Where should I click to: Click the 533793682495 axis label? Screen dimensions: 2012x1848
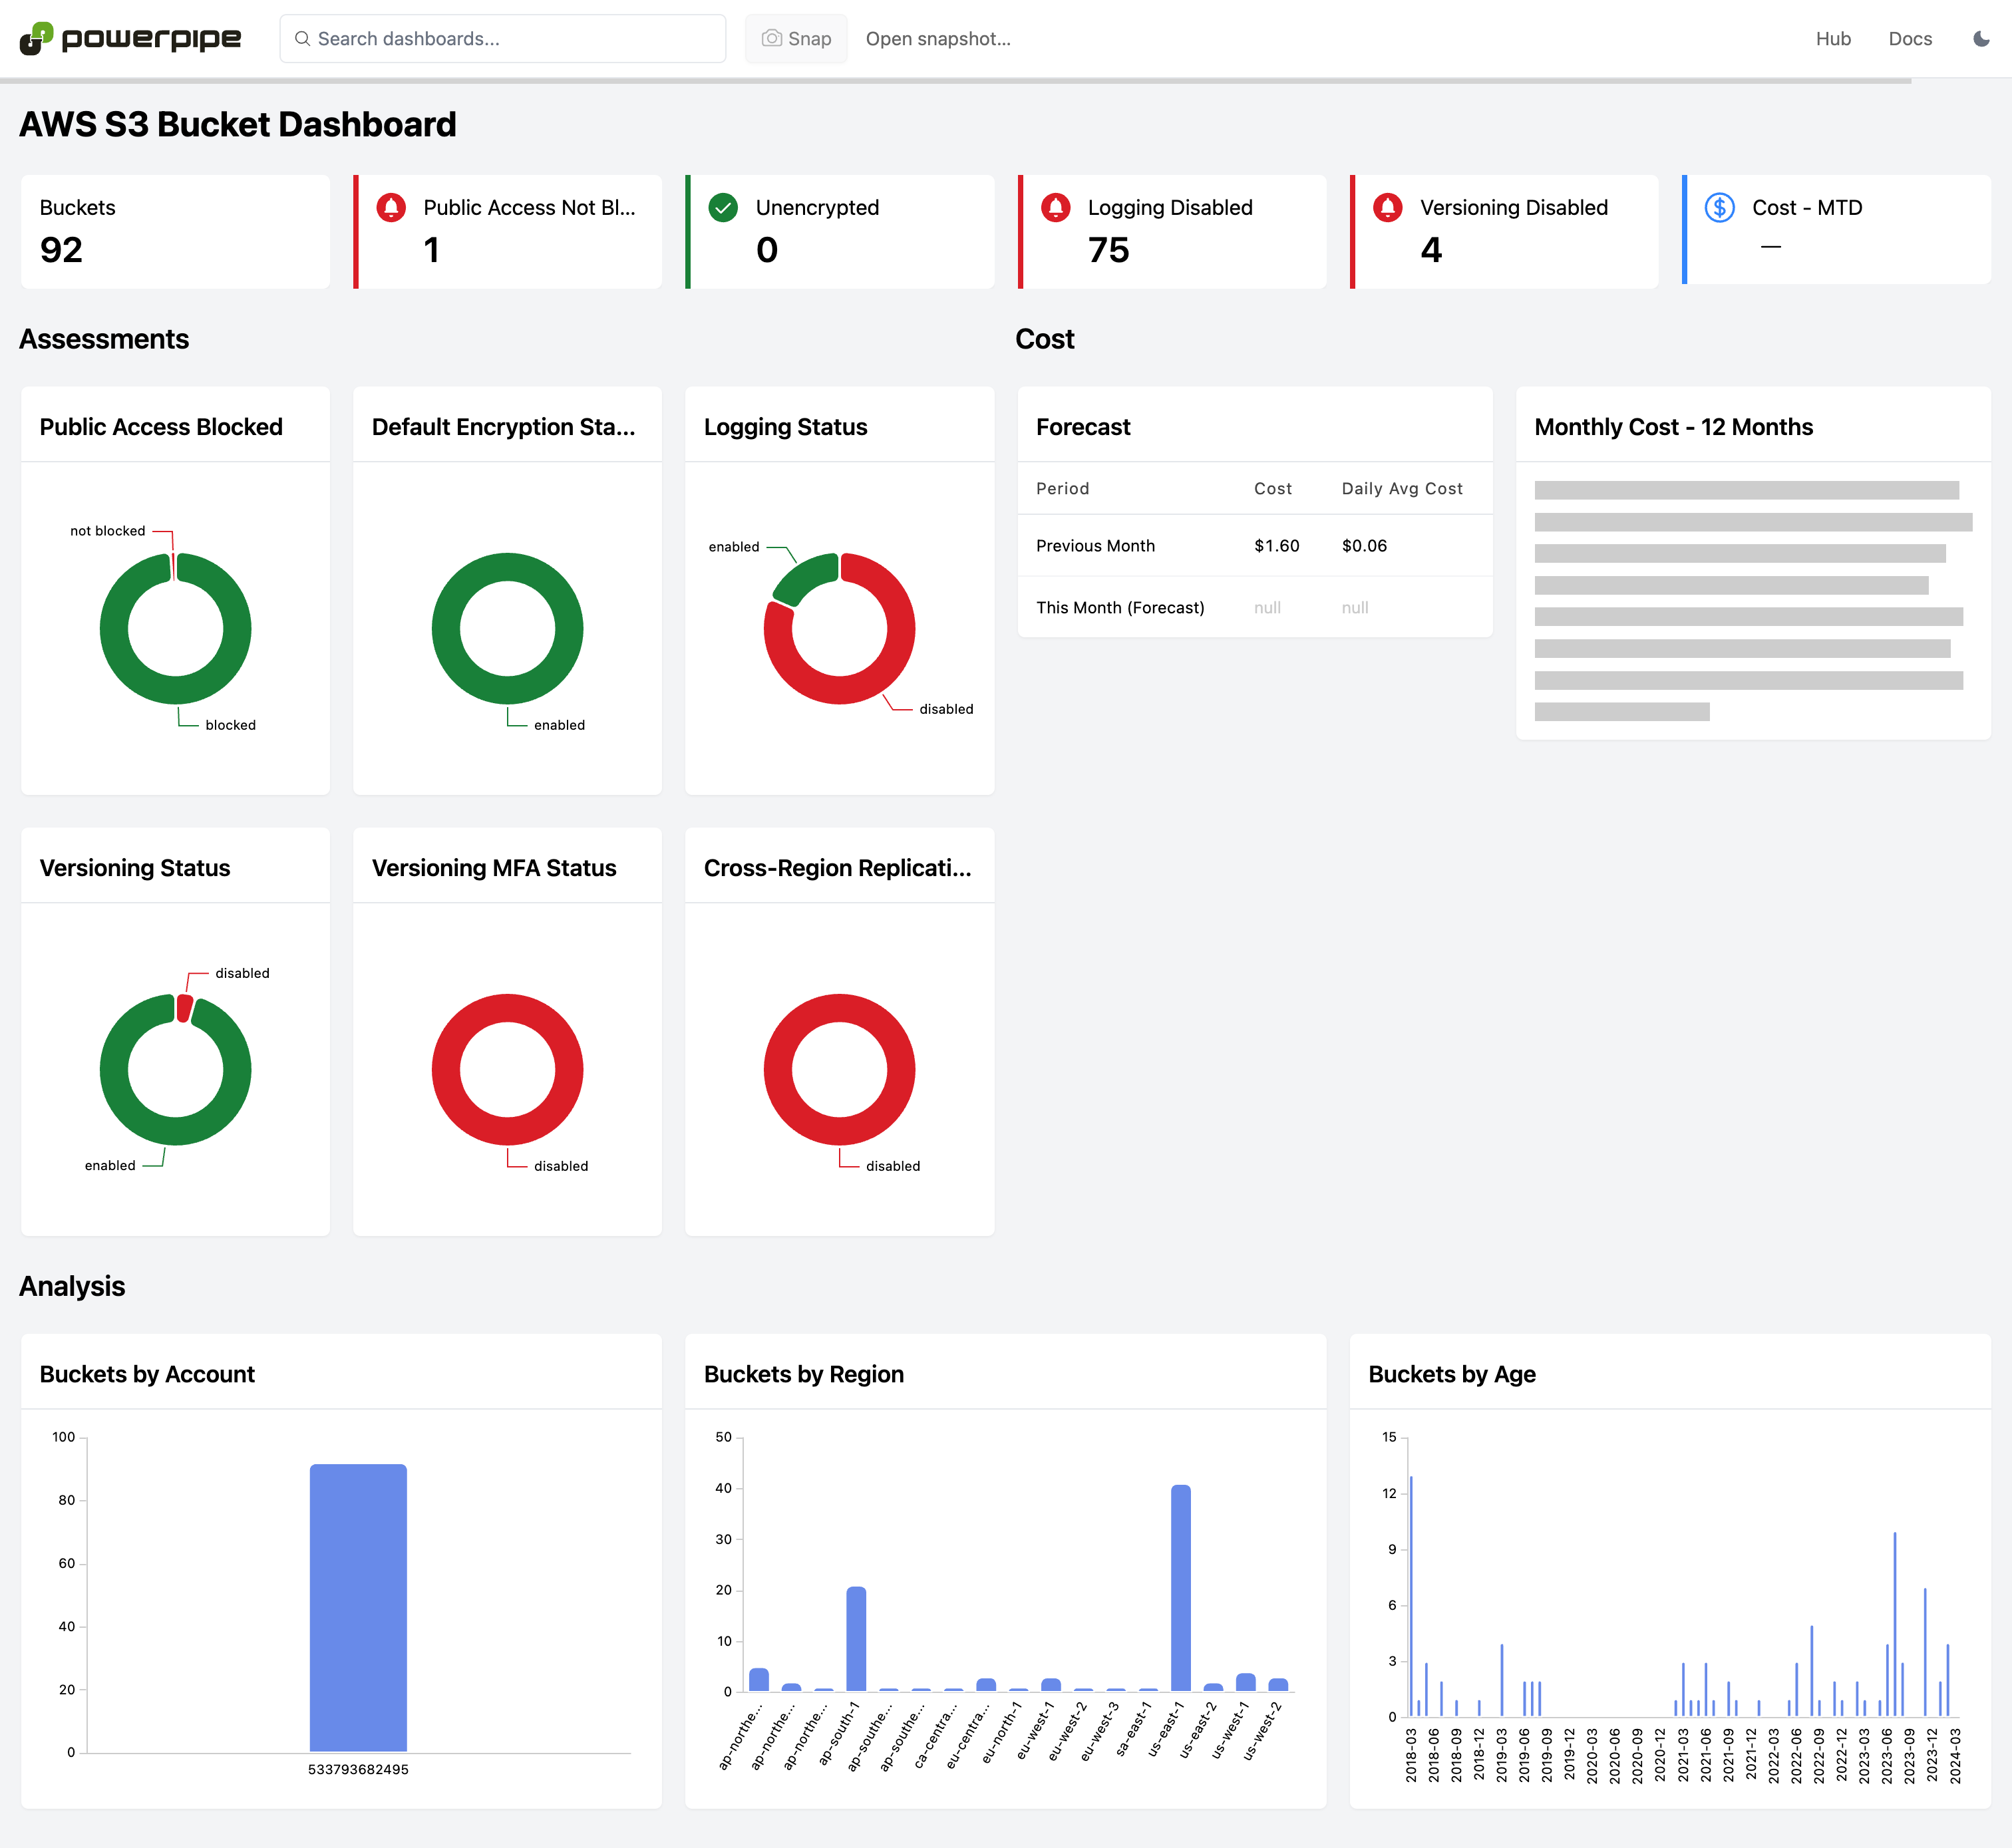click(358, 1769)
